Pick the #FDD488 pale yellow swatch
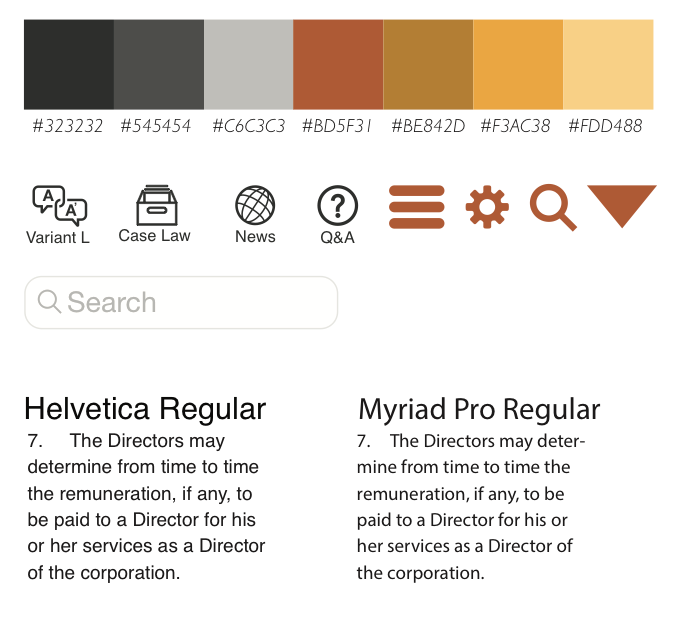685x622 pixels. pyautogui.click(x=608, y=64)
